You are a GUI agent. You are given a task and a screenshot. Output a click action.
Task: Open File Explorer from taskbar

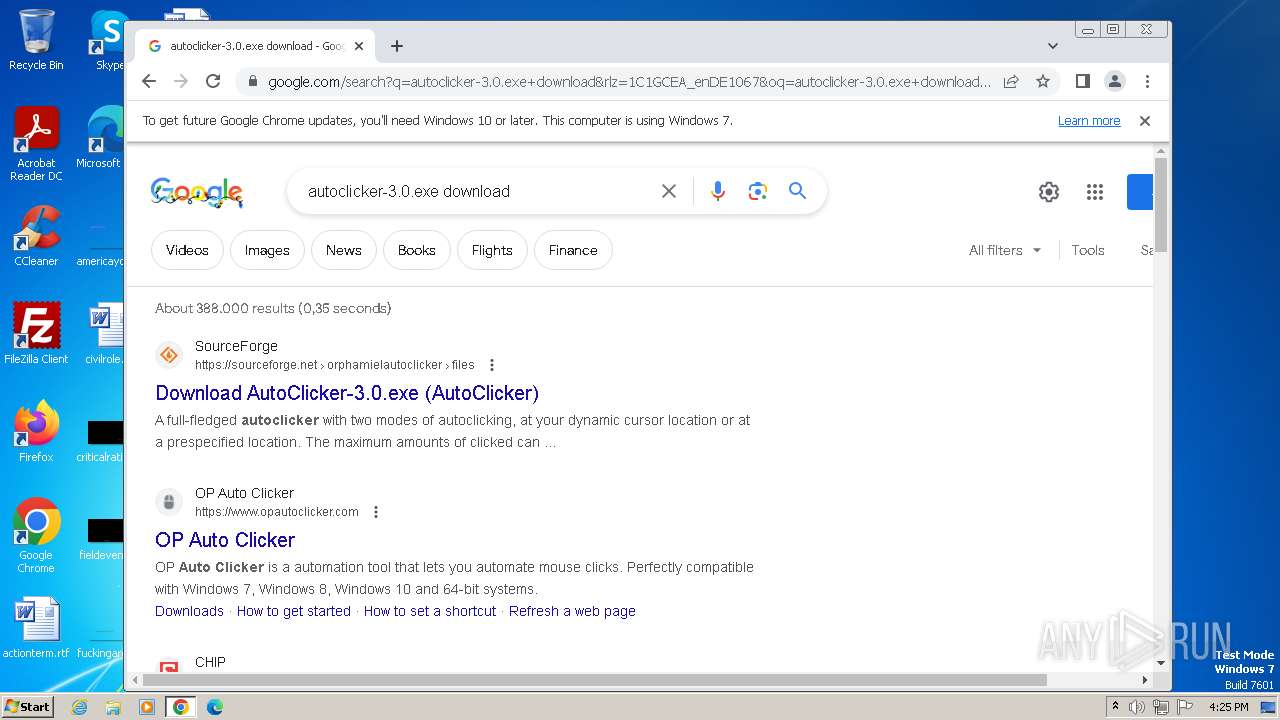tap(113, 707)
